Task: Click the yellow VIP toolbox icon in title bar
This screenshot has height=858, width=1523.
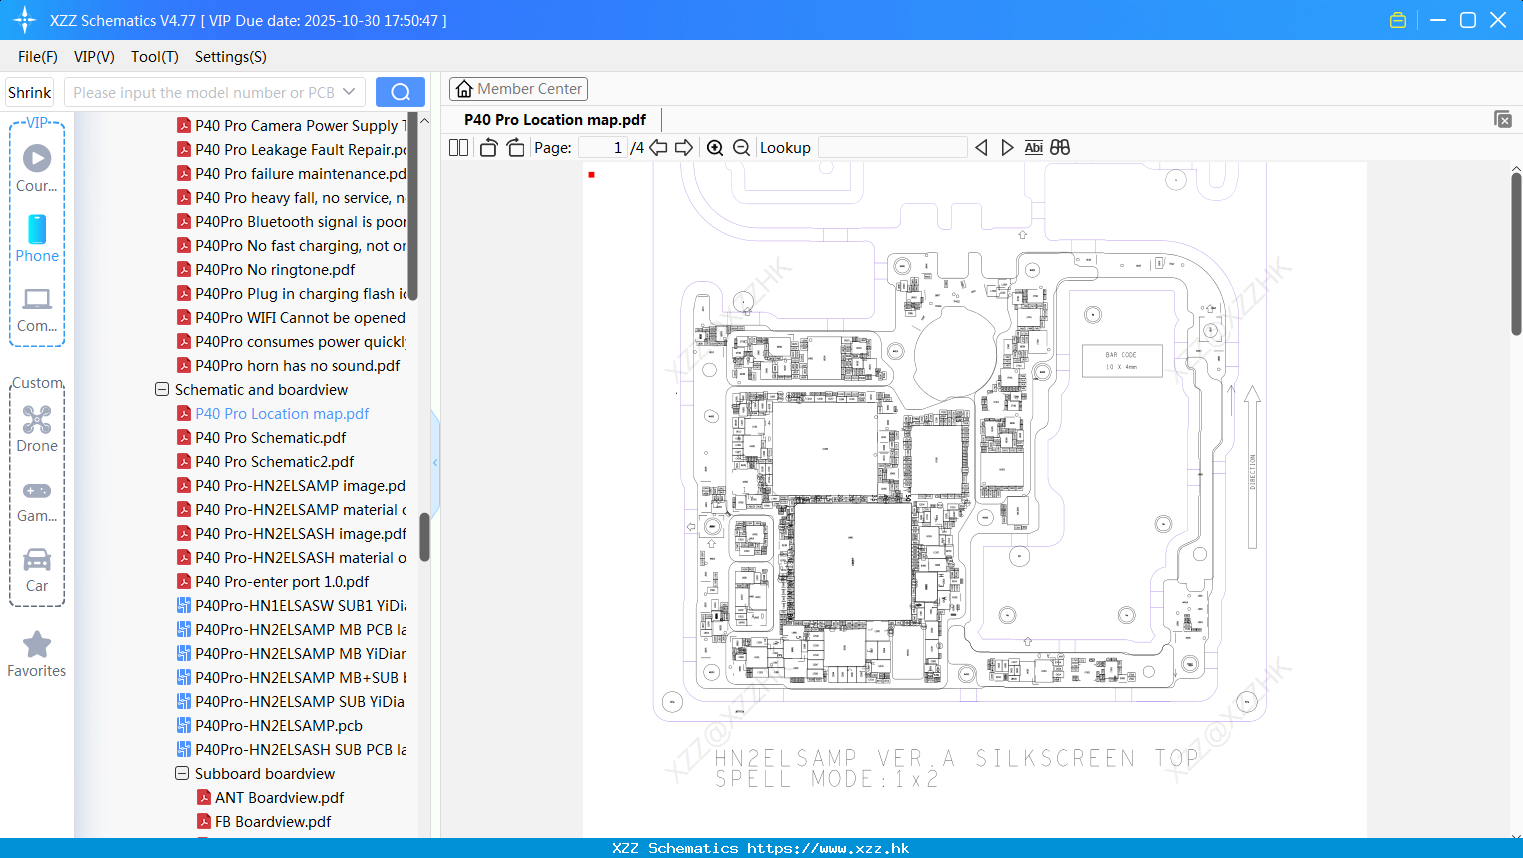Action: (x=1398, y=20)
